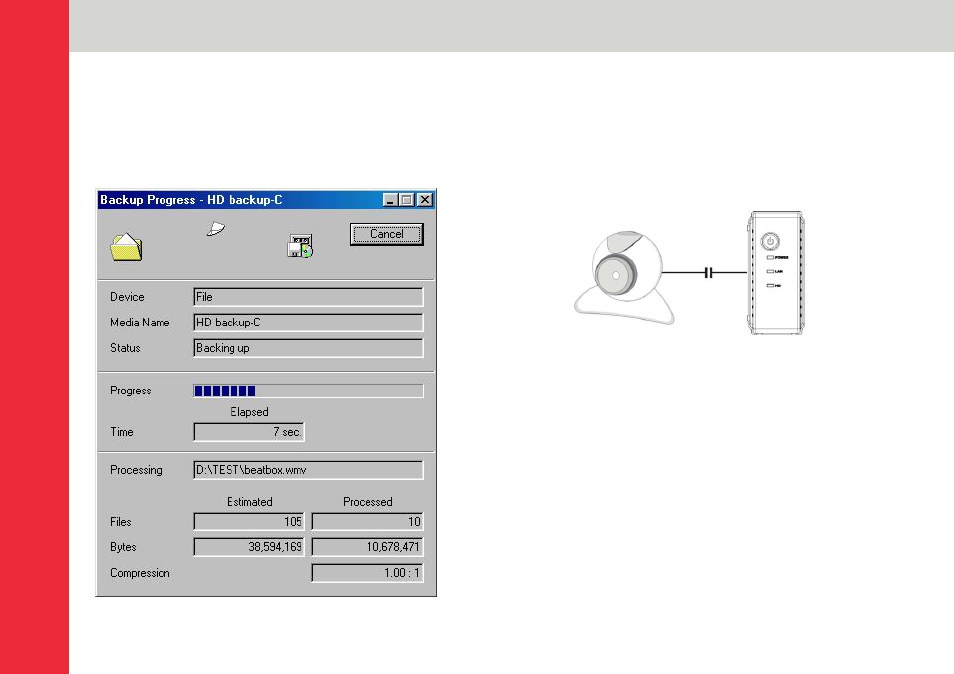Click the Status field showing Backing up
The width and height of the screenshot is (954, 674).
[308, 348]
